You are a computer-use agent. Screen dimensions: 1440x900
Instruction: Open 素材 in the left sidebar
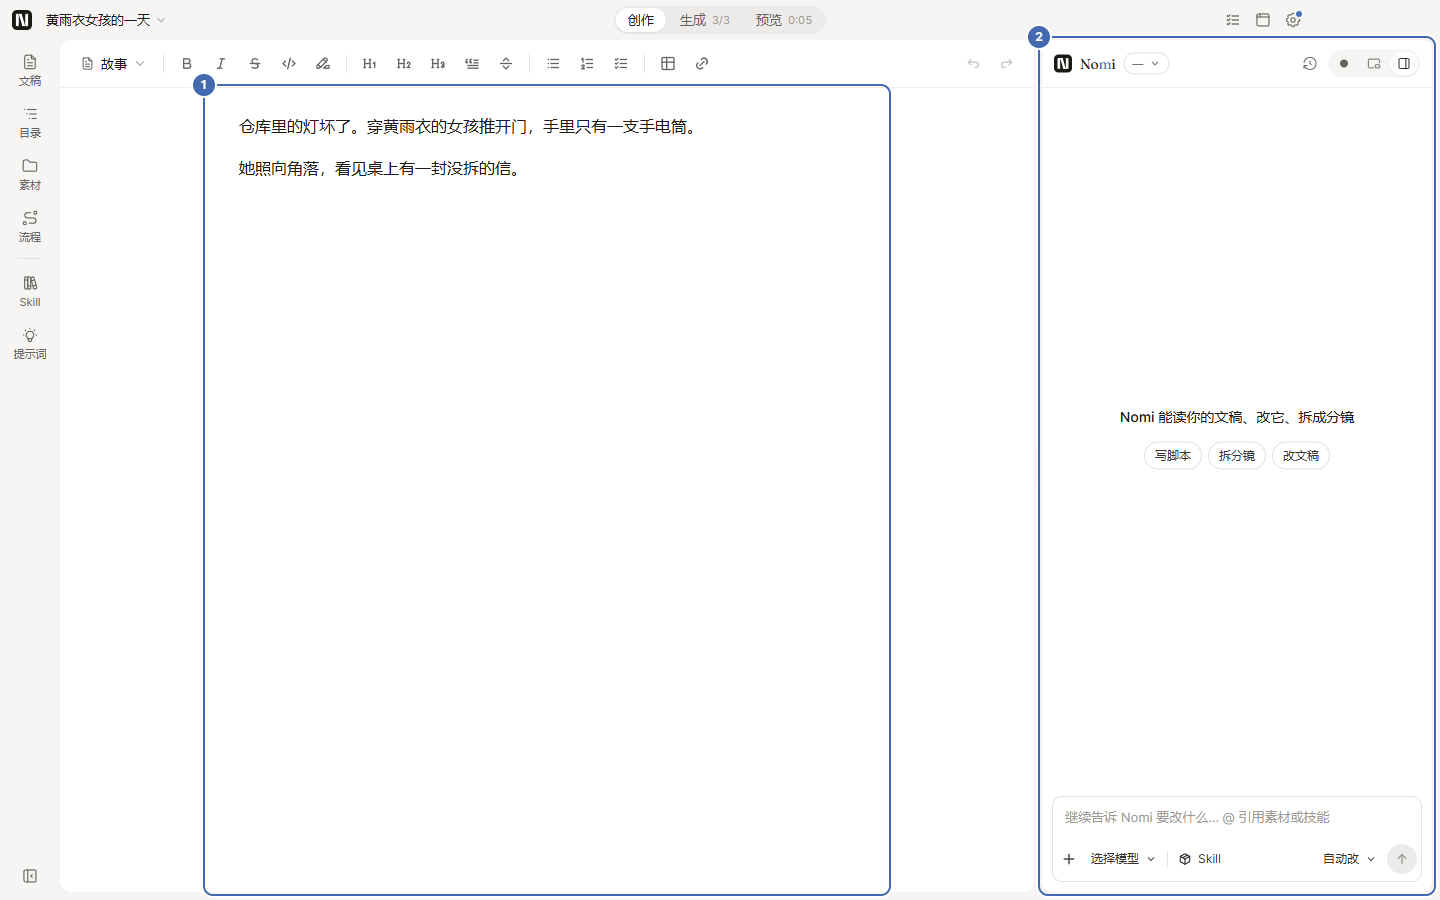point(30,175)
